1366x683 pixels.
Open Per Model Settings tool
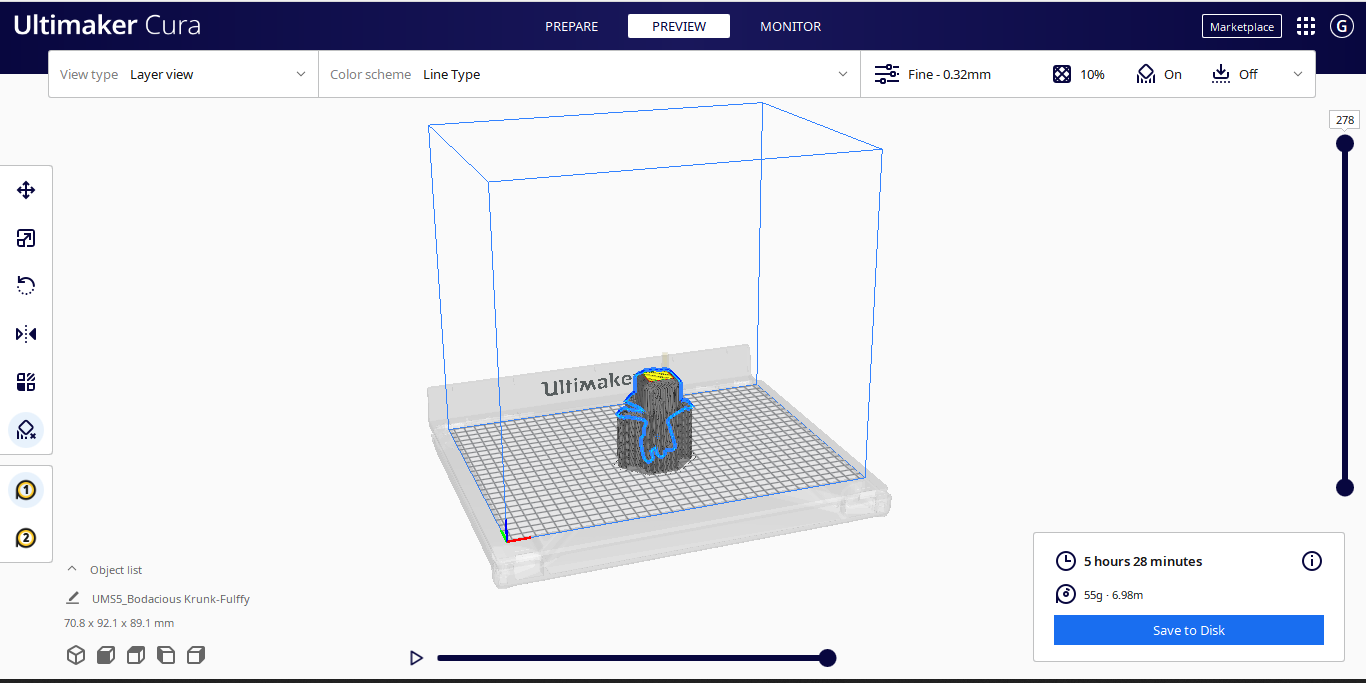26,382
